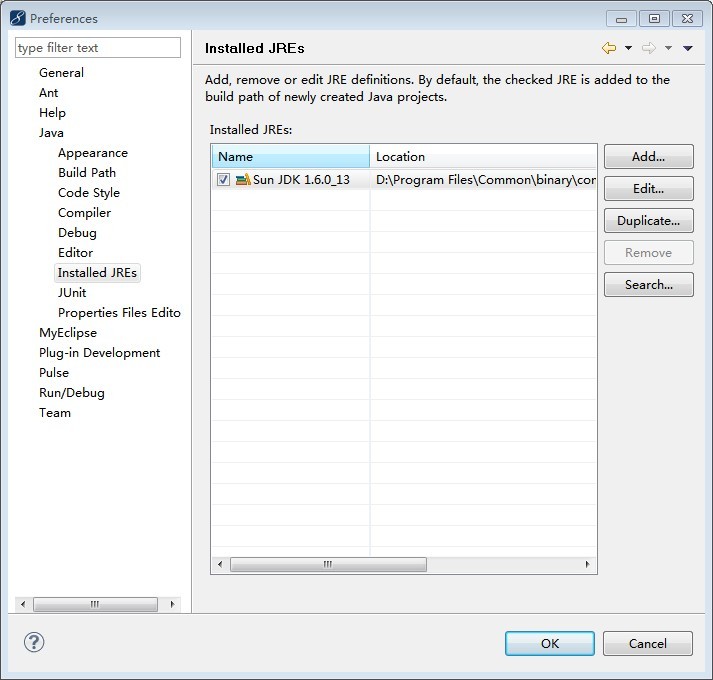Minimize the Preferences window
The width and height of the screenshot is (713, 680).
621,19
